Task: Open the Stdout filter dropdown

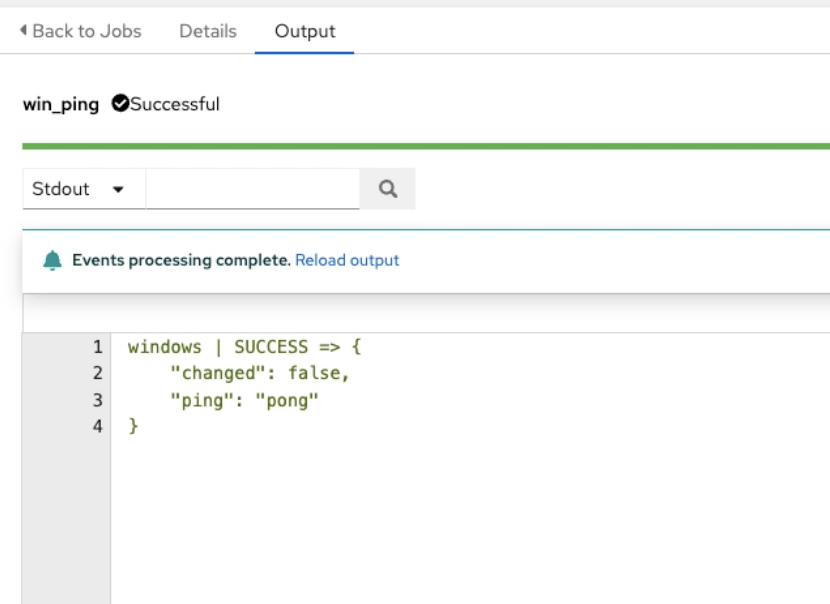Action: click(84, 189)
